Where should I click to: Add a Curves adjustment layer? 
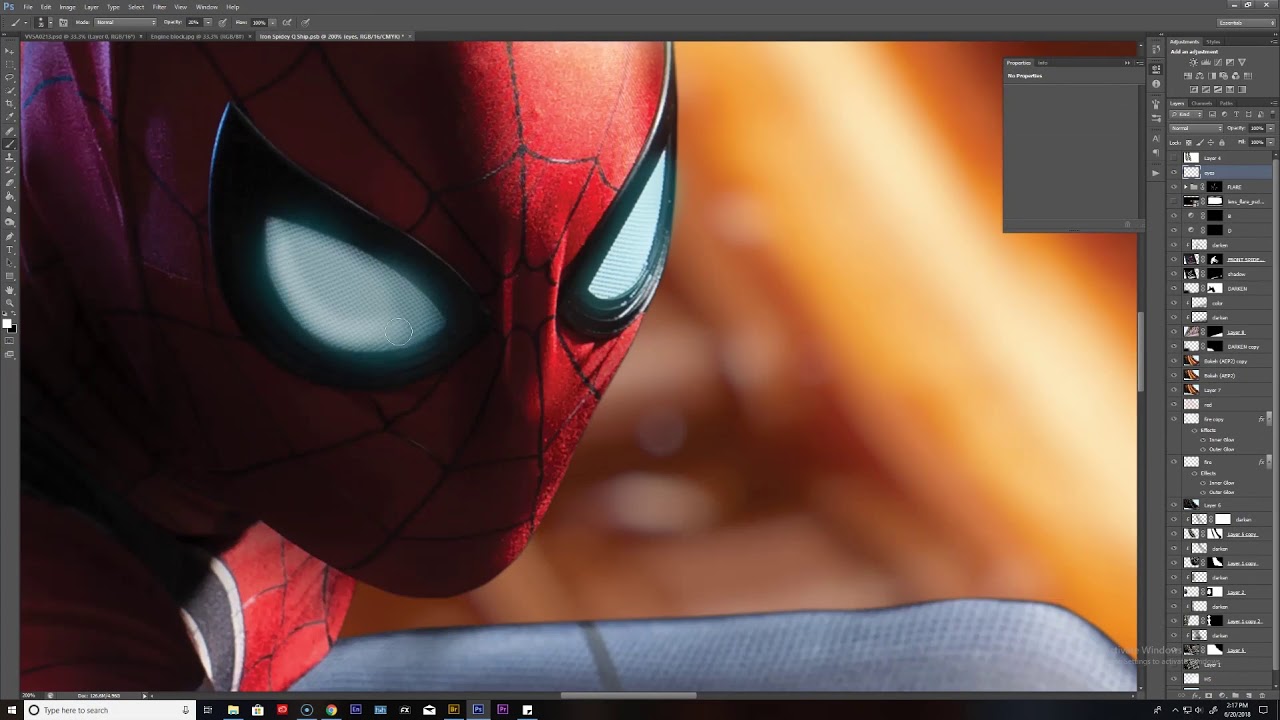pos(1217,62)
